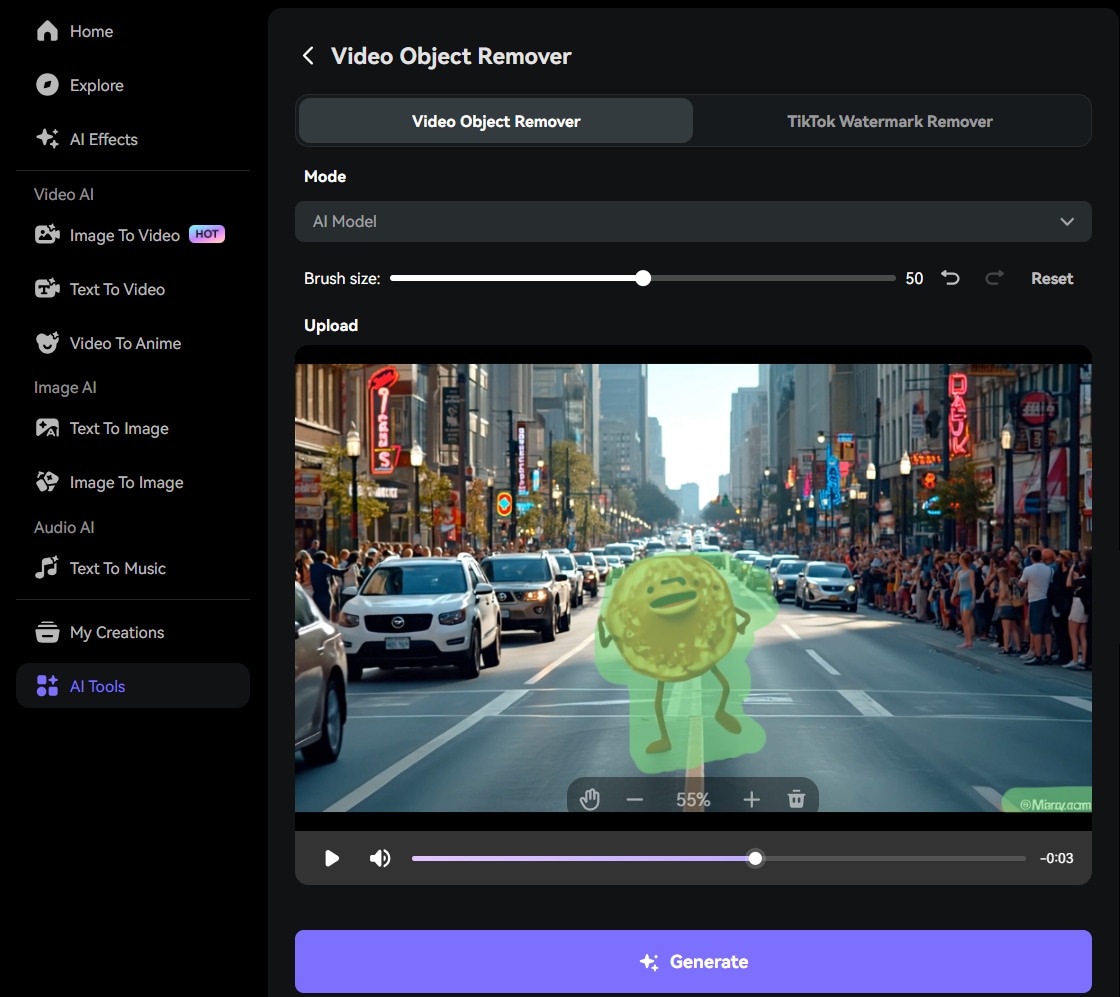This screenshot has height=997, width=1120.
Task: Zoom in with the plus icon
Action: (x=752, y=799)
